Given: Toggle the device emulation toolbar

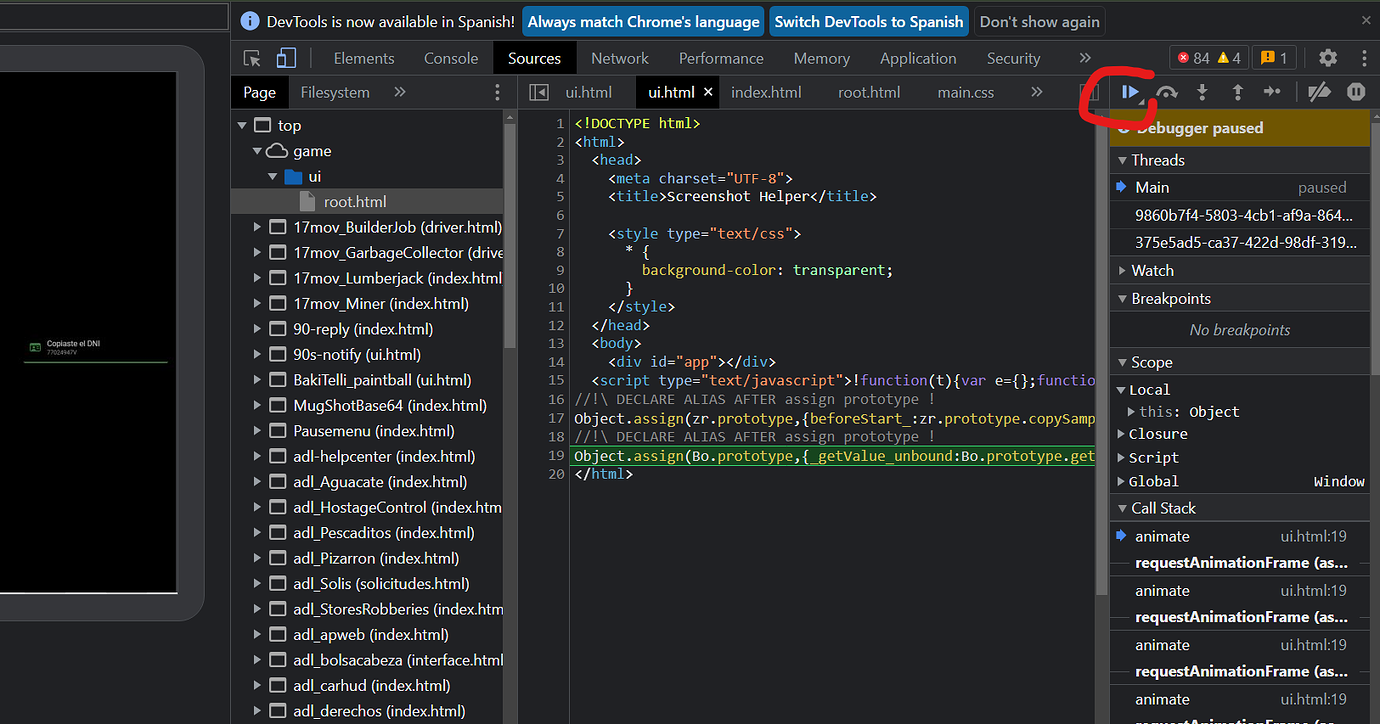Looking at the screenshot, I should tap(285, 58).
